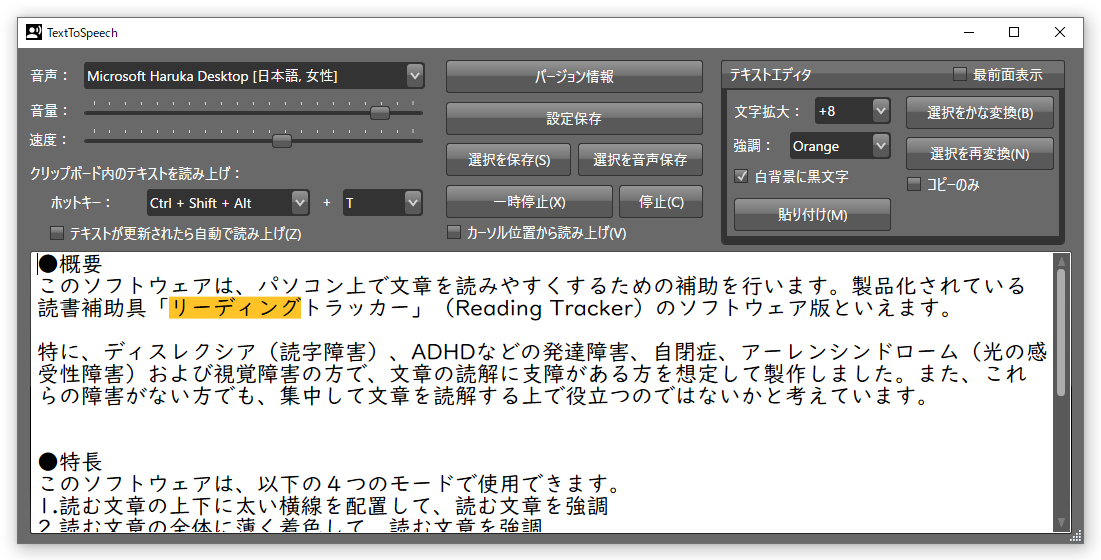The height and width of the screenshot is (560, 1101).
Task: Click the heading ●特長 in text area
Action: click(x=70, y=462)
